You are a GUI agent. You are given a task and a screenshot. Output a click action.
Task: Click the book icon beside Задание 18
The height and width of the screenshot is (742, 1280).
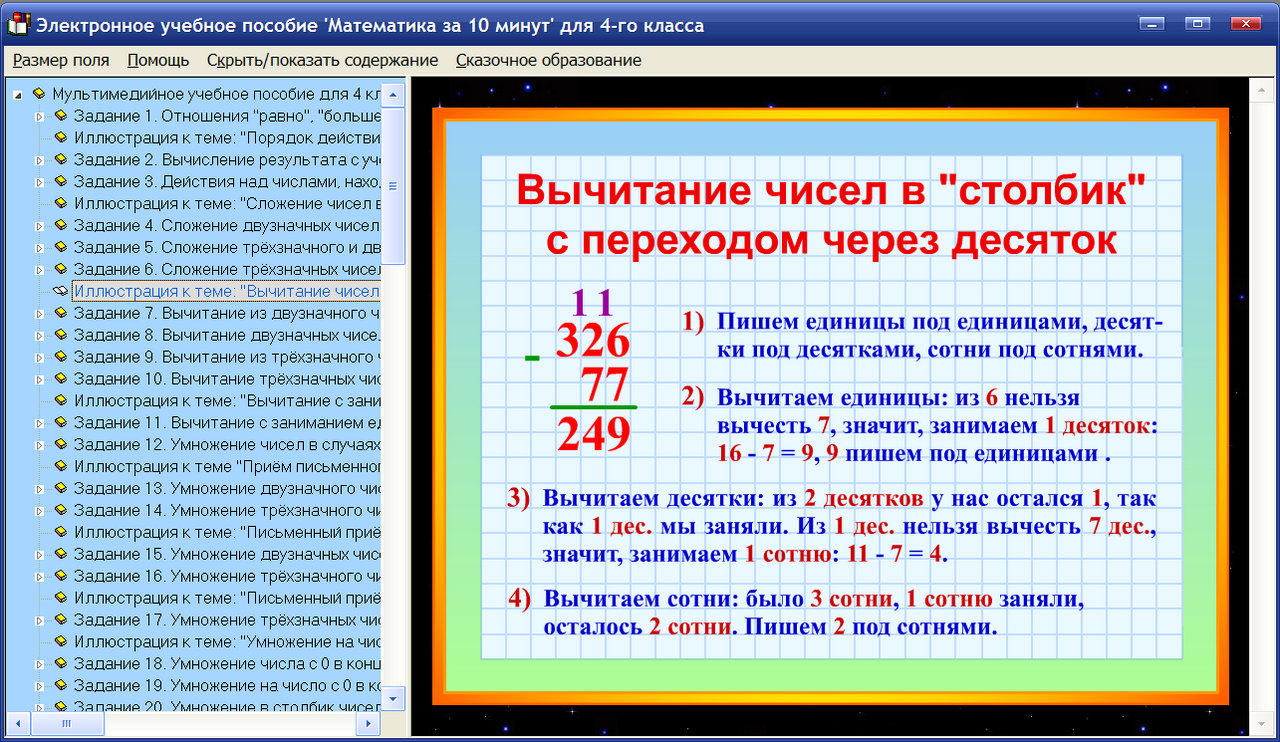[x=60, y=665]
